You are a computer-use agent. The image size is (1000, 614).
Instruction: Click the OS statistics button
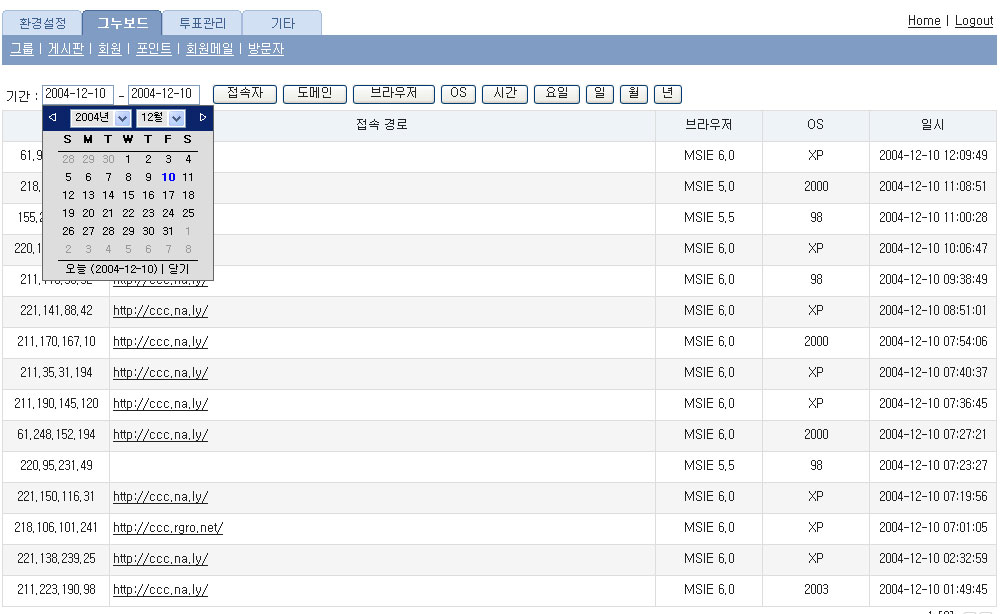pyautogui.click(x=458, y=93)
